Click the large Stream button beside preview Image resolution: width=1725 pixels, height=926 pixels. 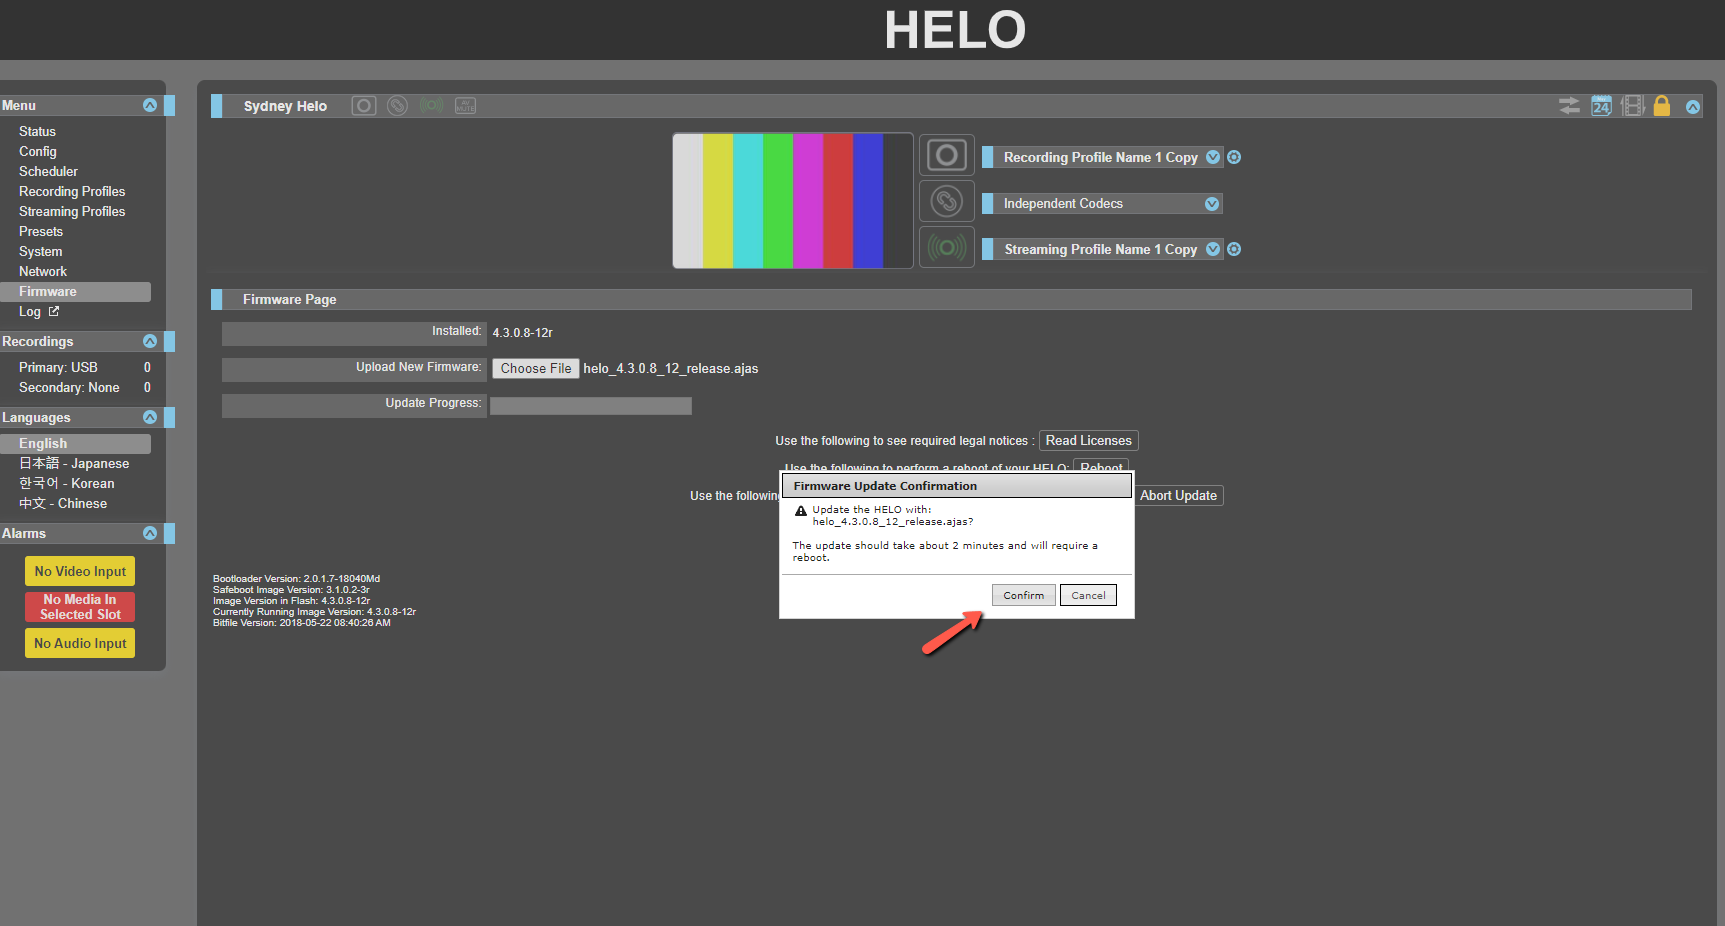point(947,247)
